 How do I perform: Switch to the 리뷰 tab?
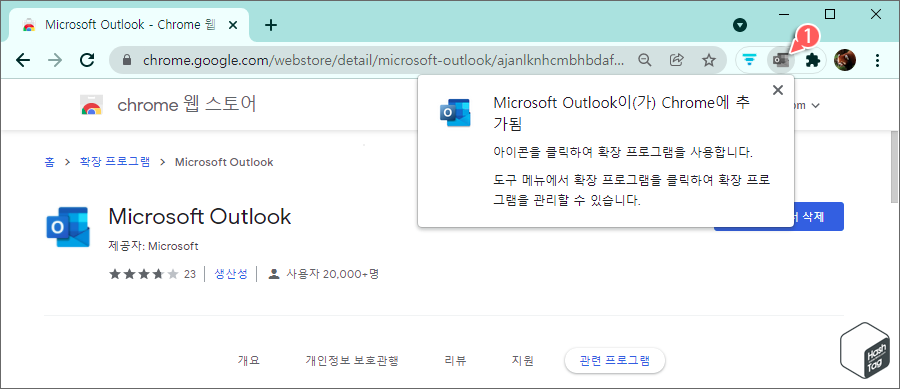(455, 361)
